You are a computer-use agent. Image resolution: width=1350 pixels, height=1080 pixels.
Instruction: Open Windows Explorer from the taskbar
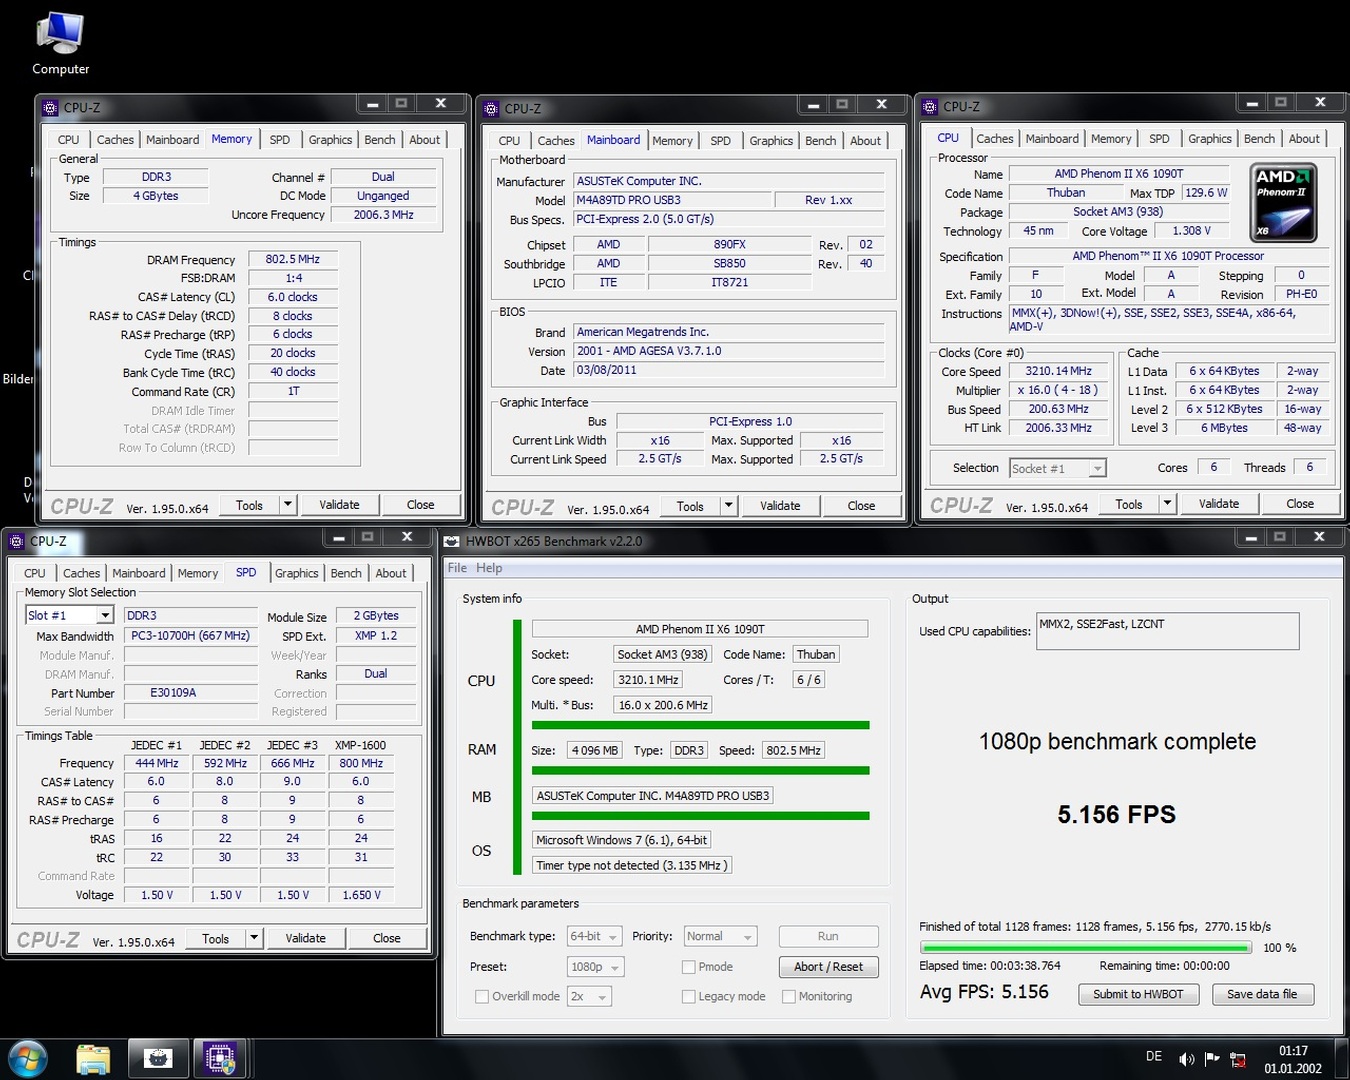tap(93, 1059)
